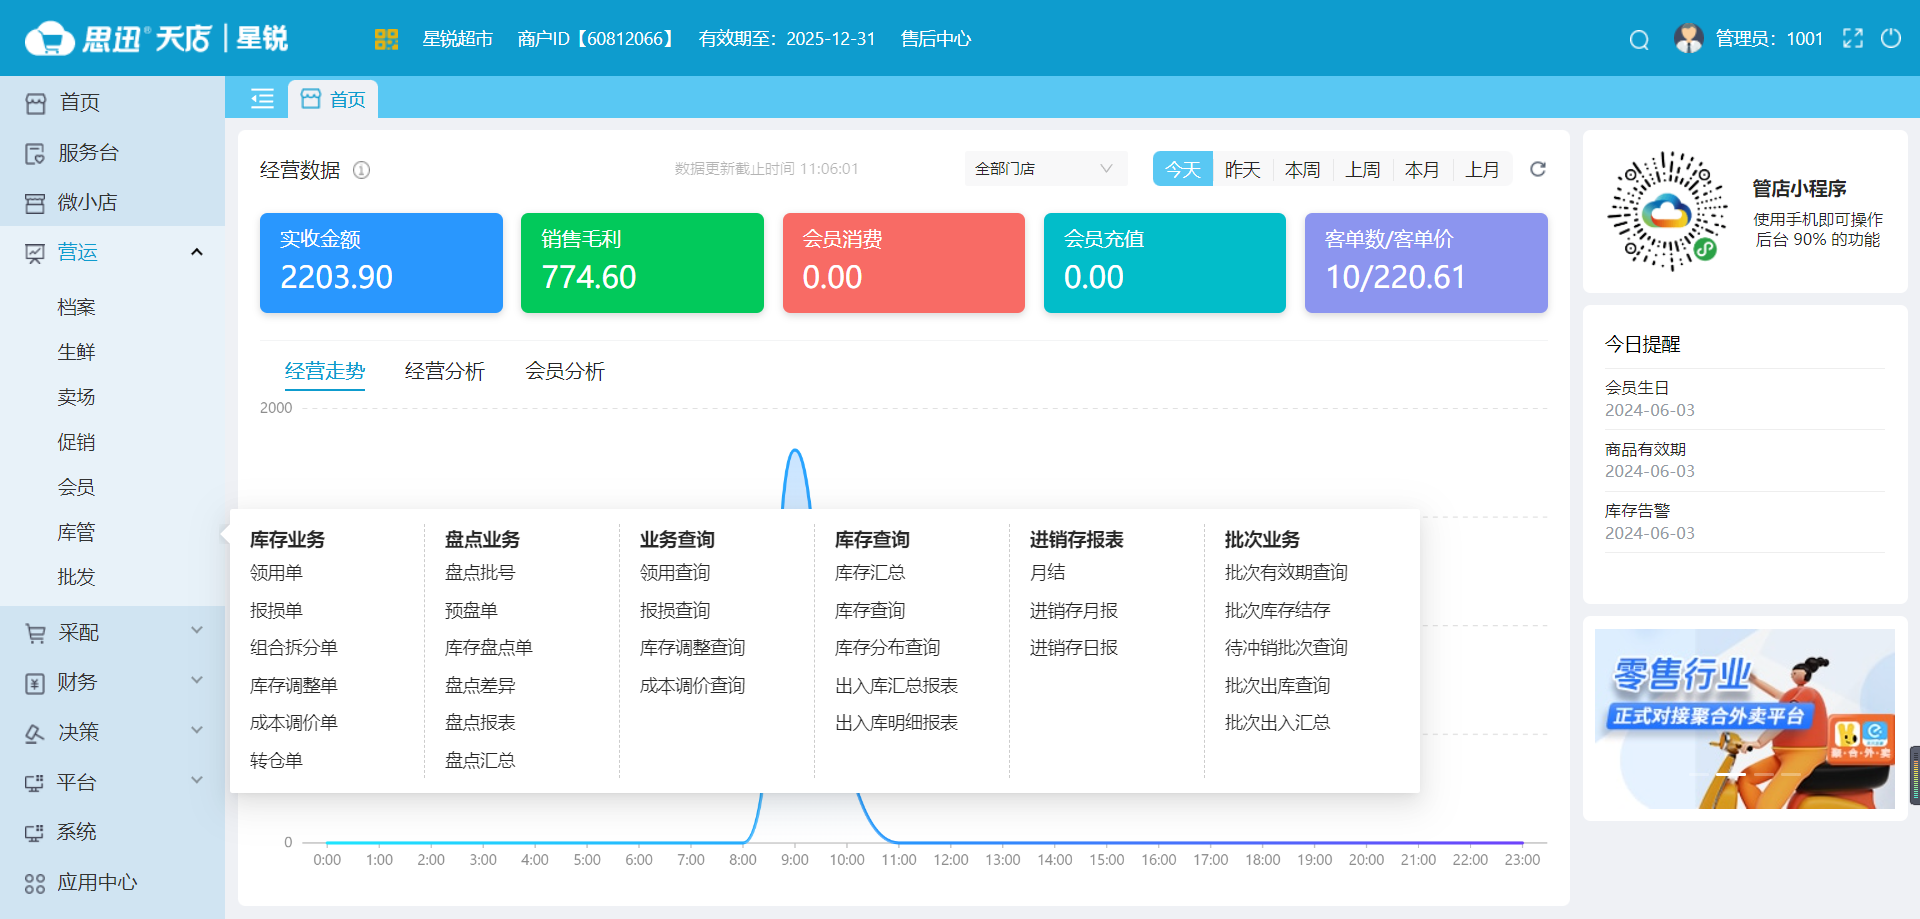Switch to the 经营分析 tab

(x=444, y=371)
